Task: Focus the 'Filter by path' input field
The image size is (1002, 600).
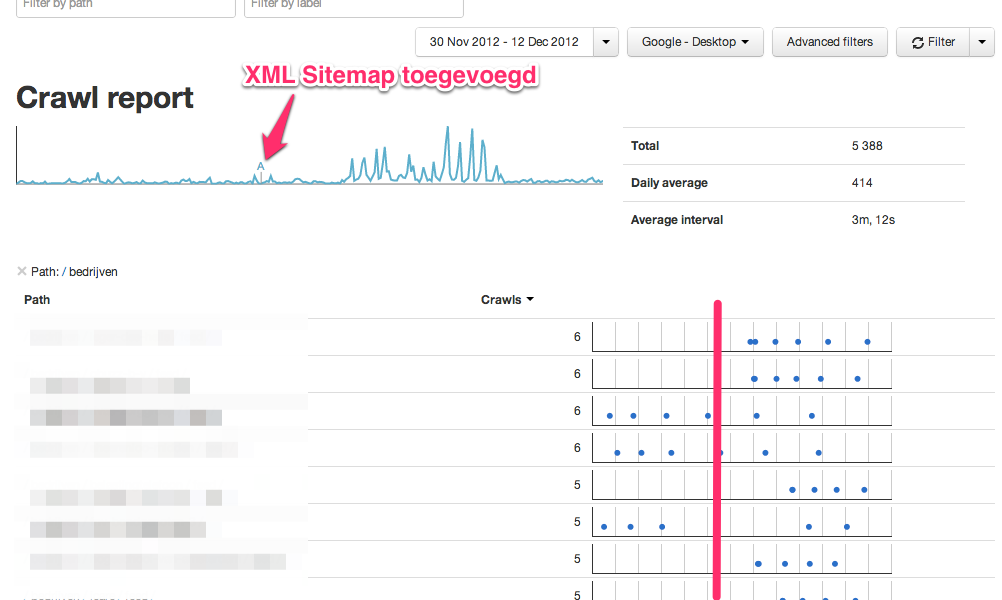Action: (126, 6)
